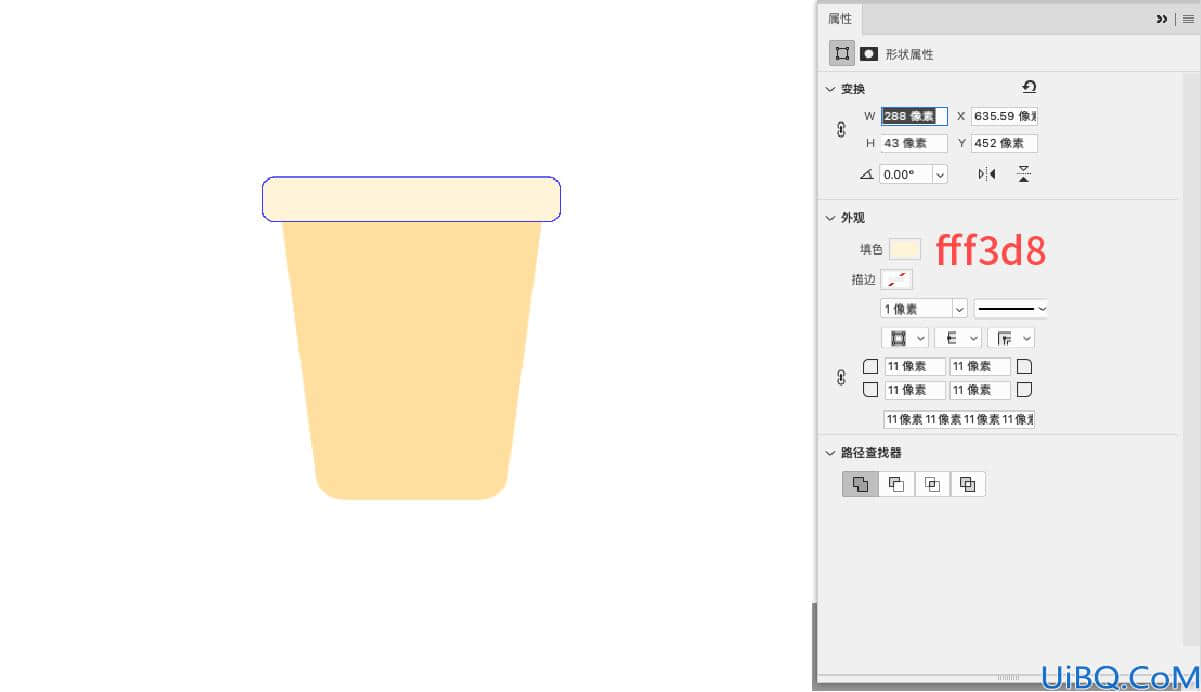The width and height of the screenshot is (1201, 692).
Task: Edit the Y position field
Action: pos(1004,143)
